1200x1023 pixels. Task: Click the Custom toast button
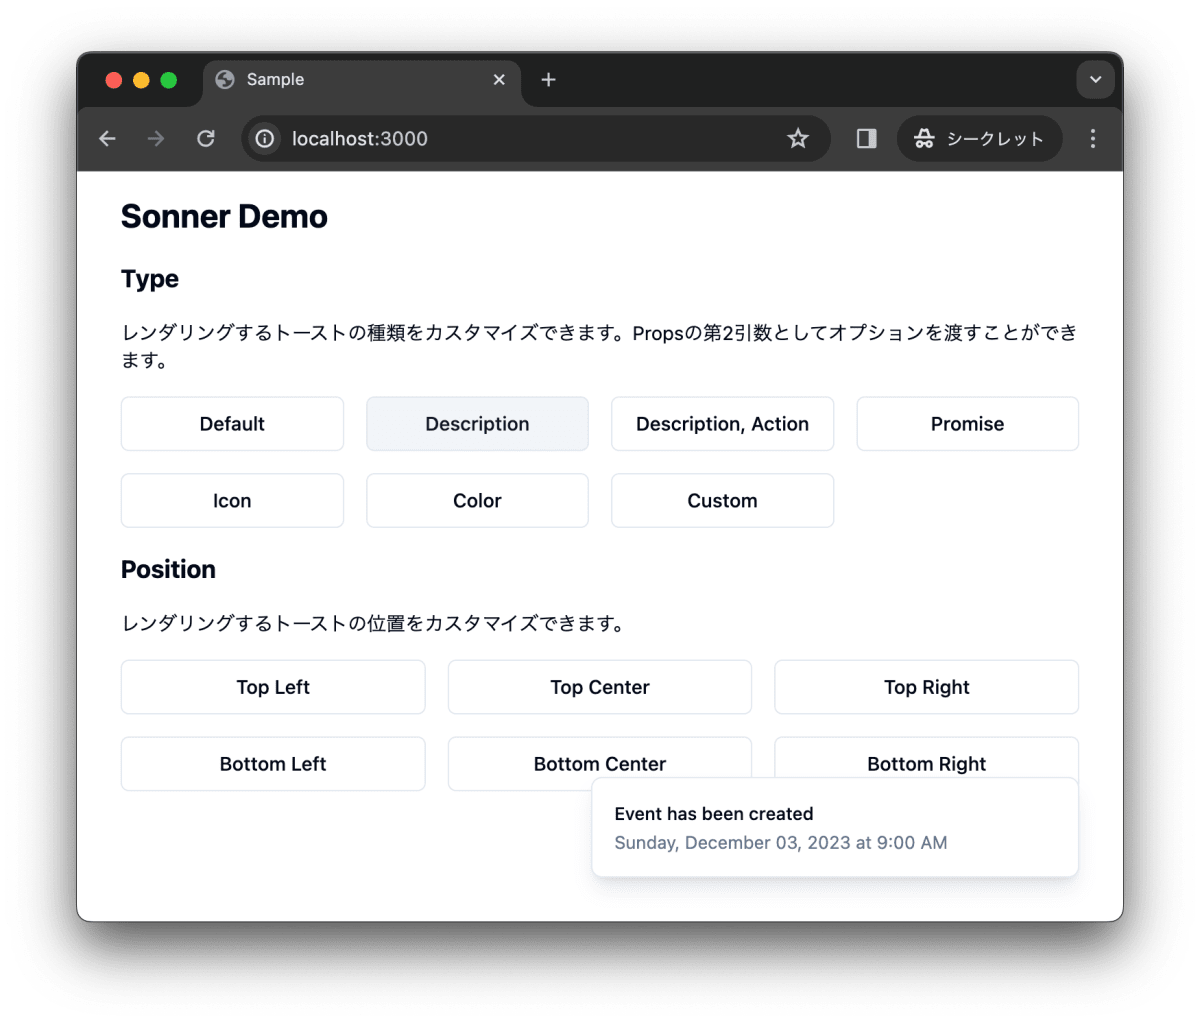click(x=722, y=501)
